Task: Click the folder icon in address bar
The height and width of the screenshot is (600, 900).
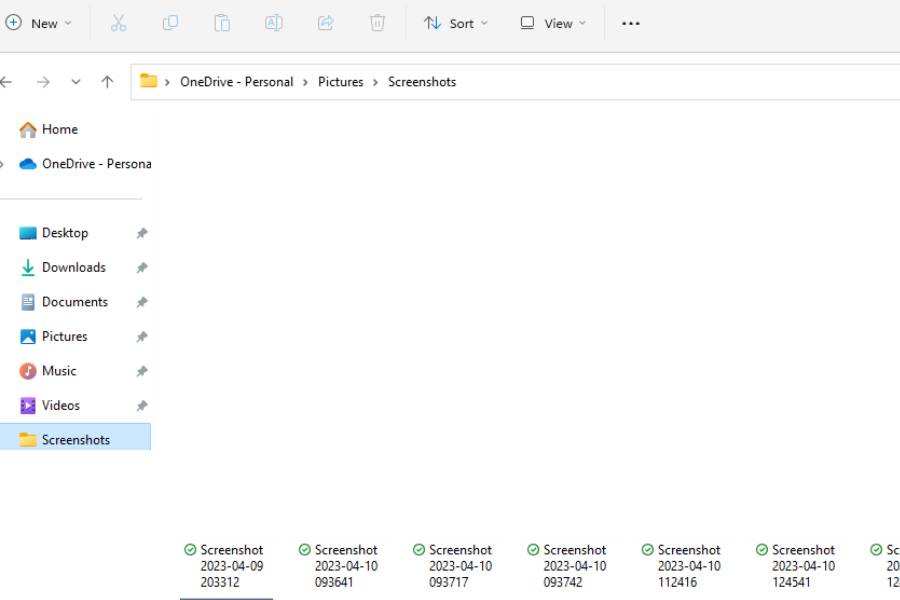Action: click(x=149, y=81)
